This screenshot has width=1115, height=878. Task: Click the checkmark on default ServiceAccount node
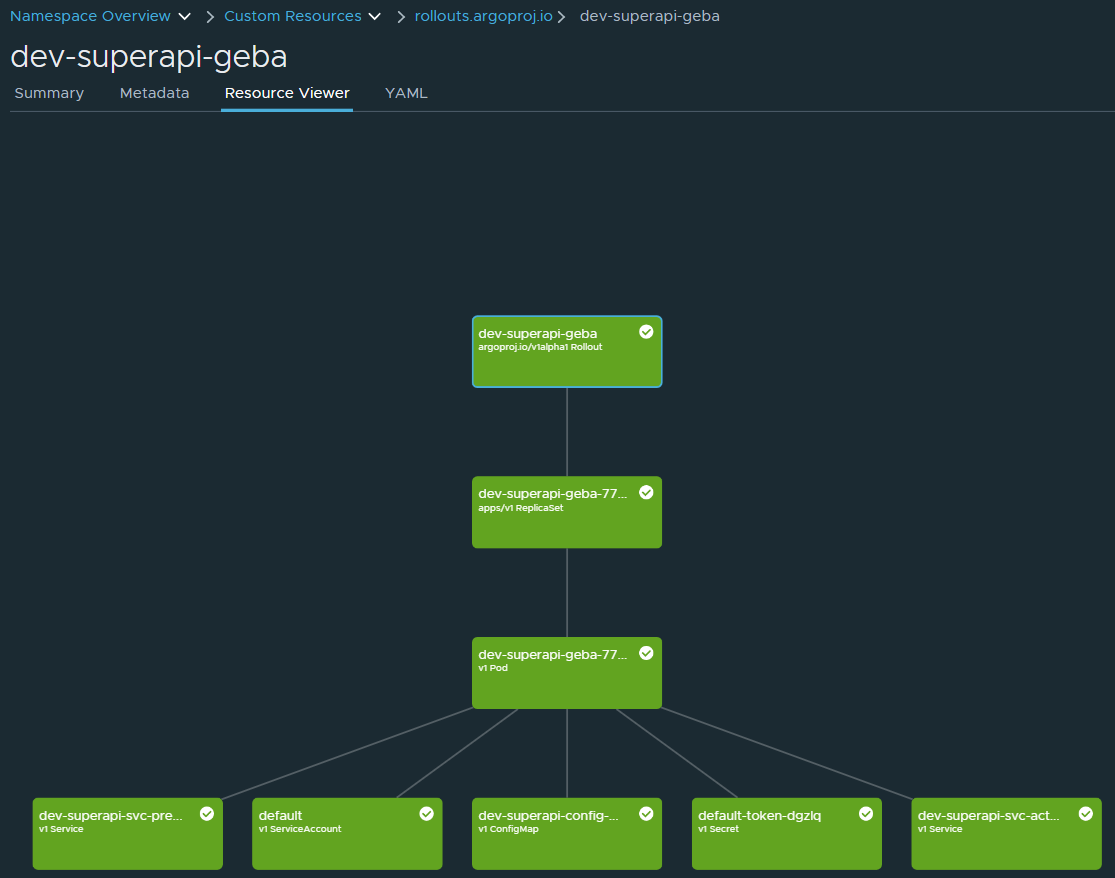tap(426, 814)
